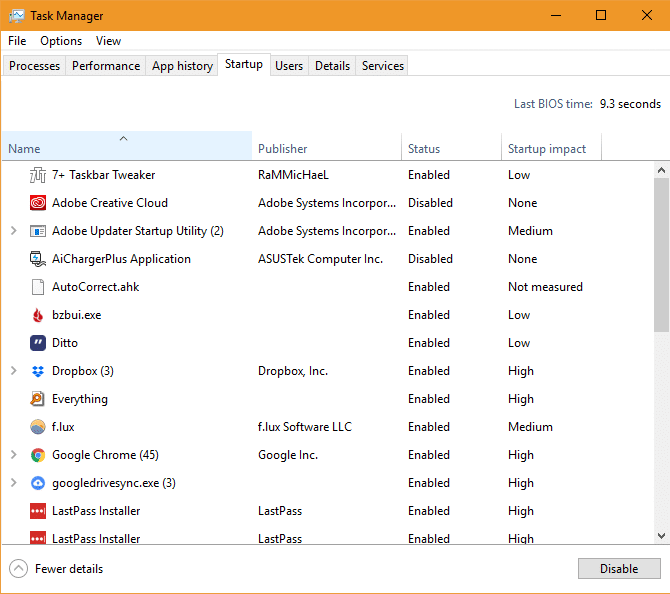Click the Dropbox icon in the list

click(x=38, y=371)
